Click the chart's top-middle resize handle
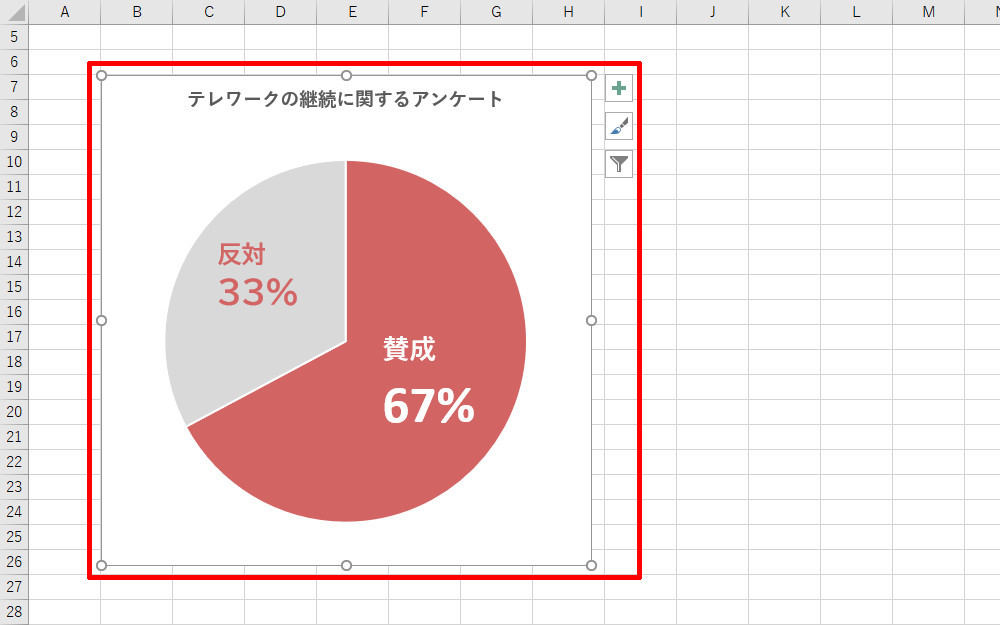The height and width of the screenshot is (625, 1000). 346,76
